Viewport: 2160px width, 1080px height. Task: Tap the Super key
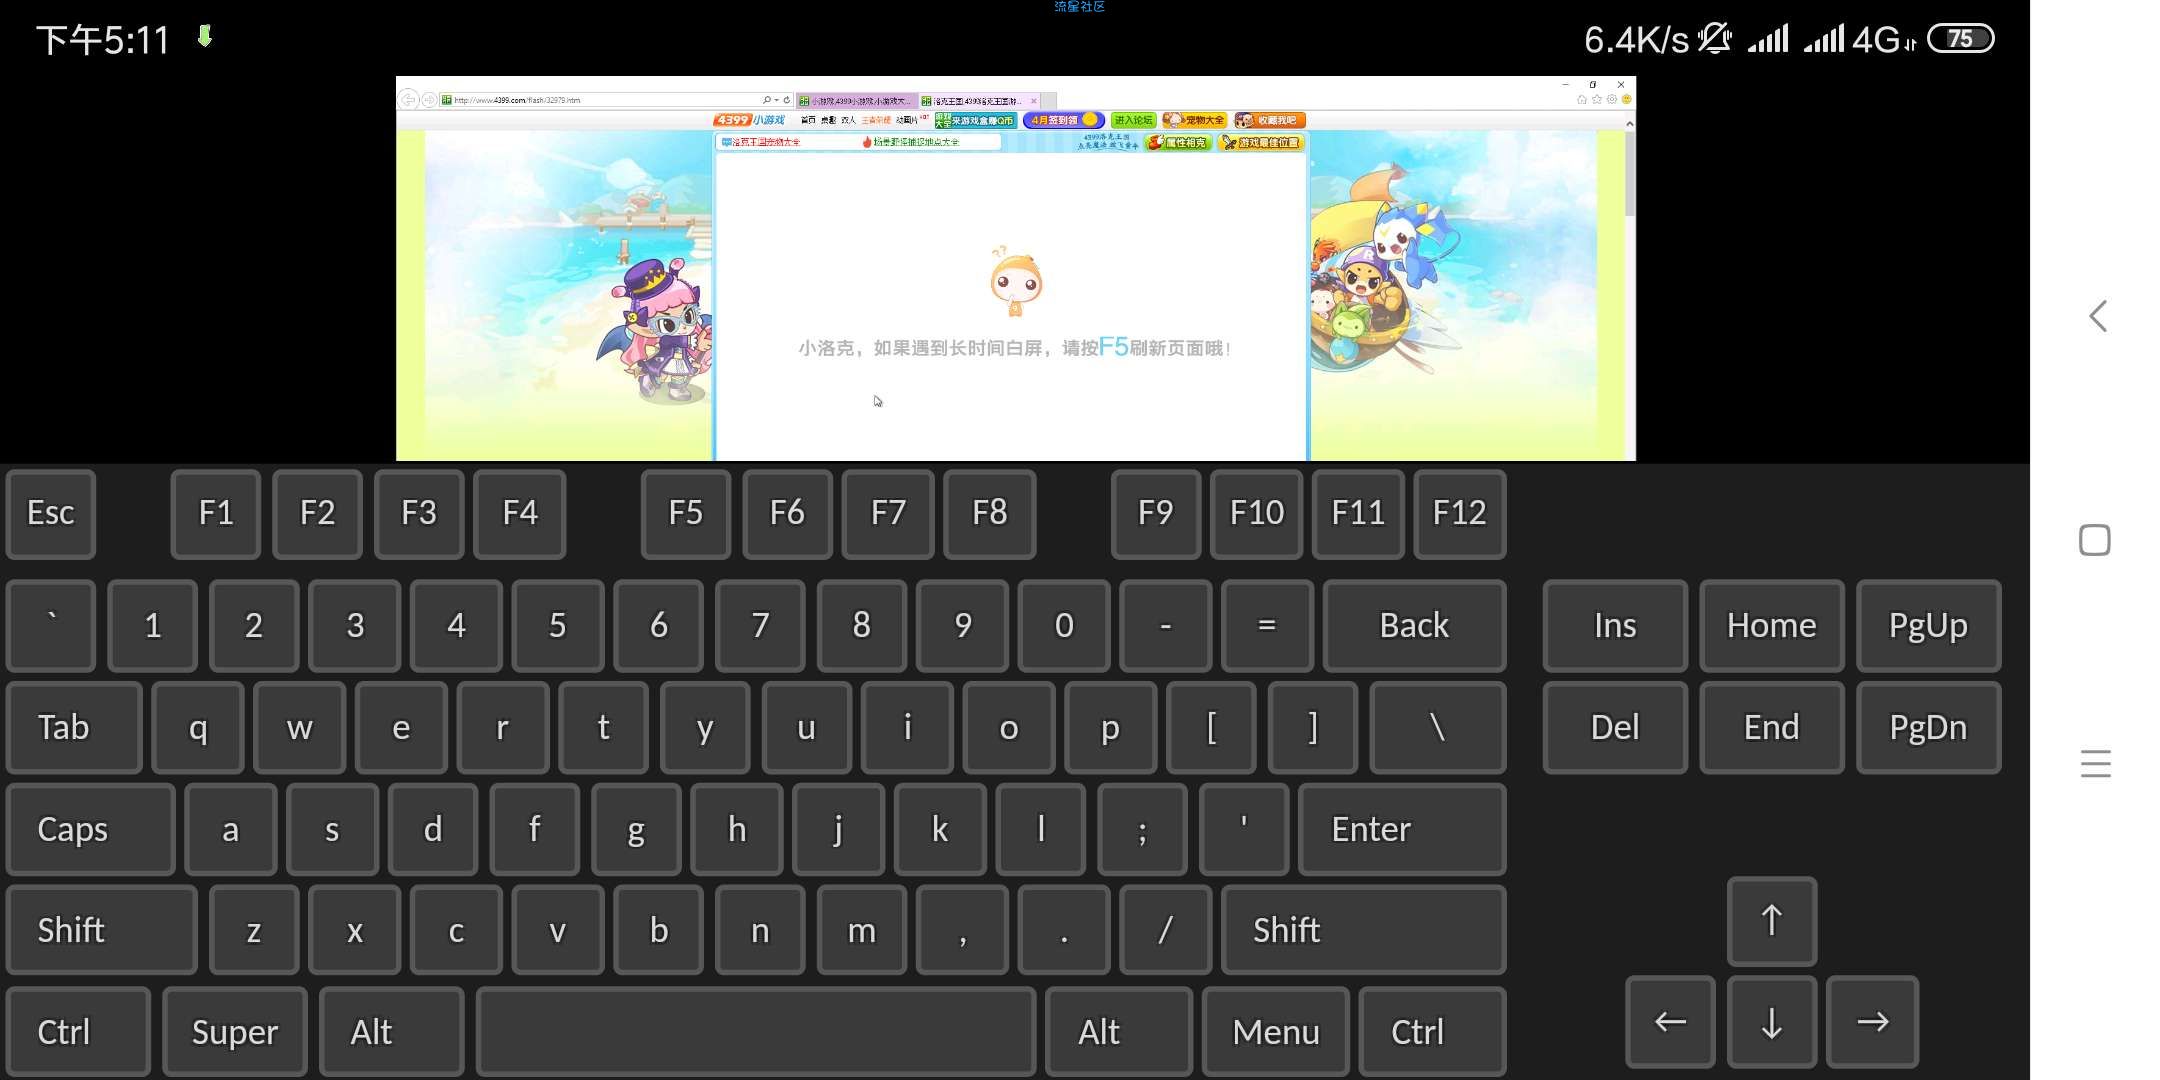point(235,1032)
